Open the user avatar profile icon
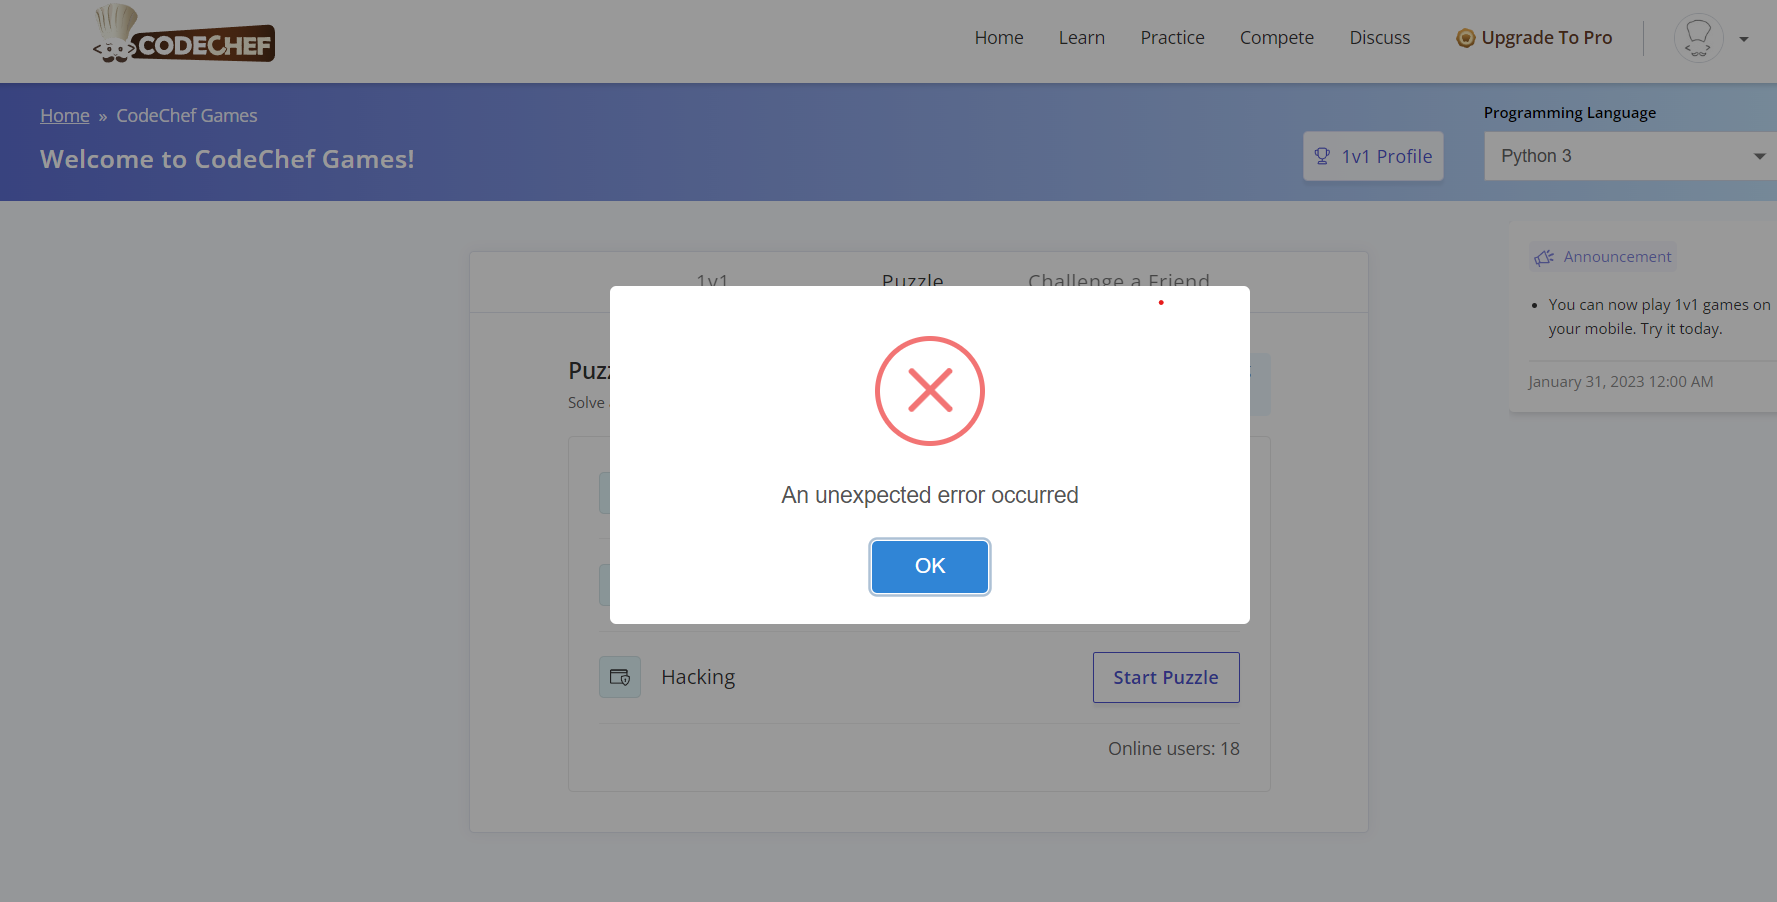Screen dimensions: 1777x902 (x=1698, y=38)
